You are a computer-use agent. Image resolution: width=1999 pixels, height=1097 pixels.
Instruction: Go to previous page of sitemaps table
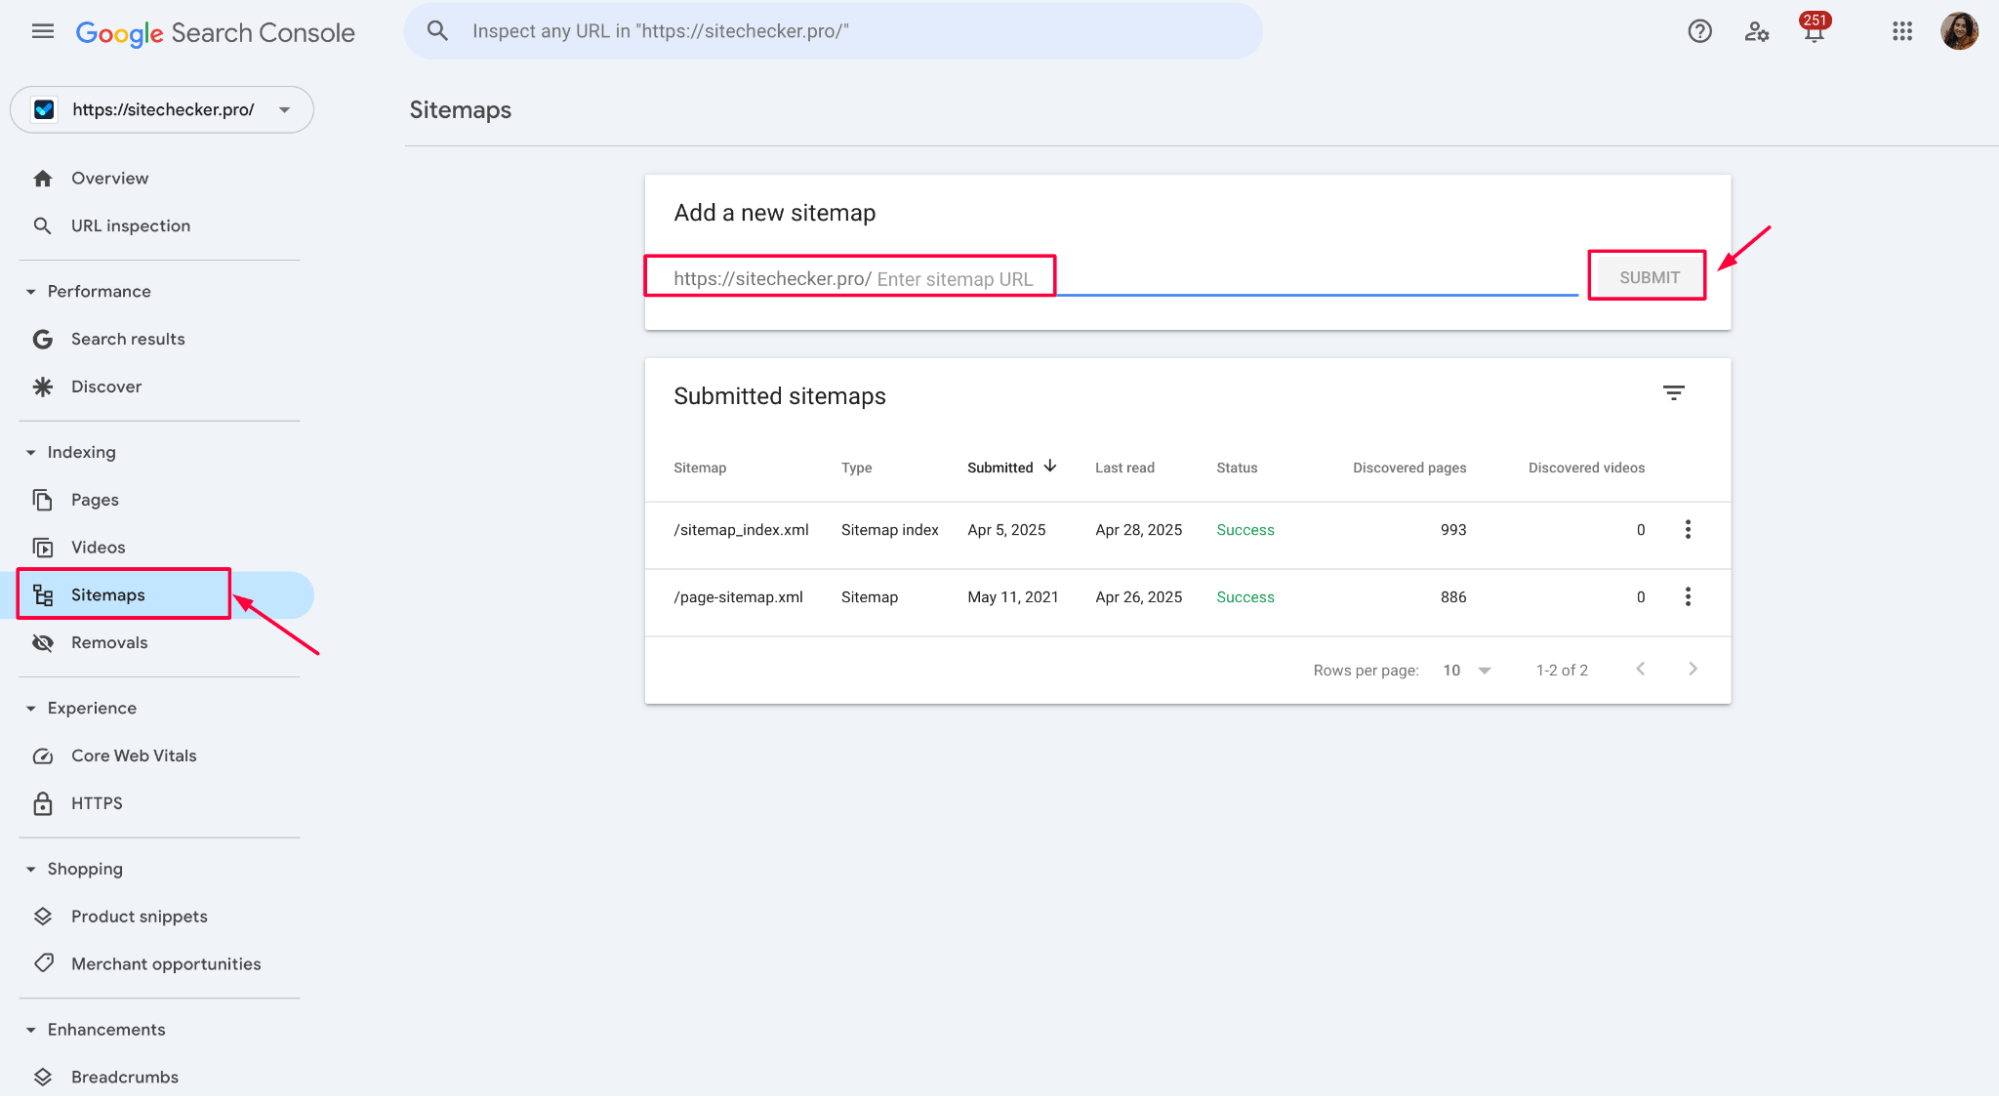click(x=1640, y=669)
